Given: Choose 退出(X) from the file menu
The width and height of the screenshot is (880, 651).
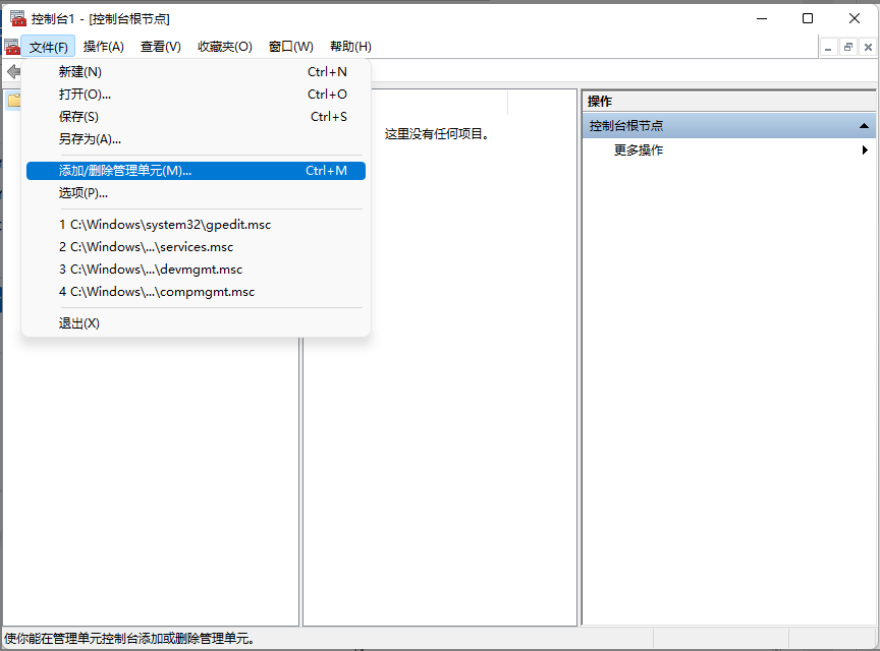Looking at the screenshot, I should tap(196, 323).
